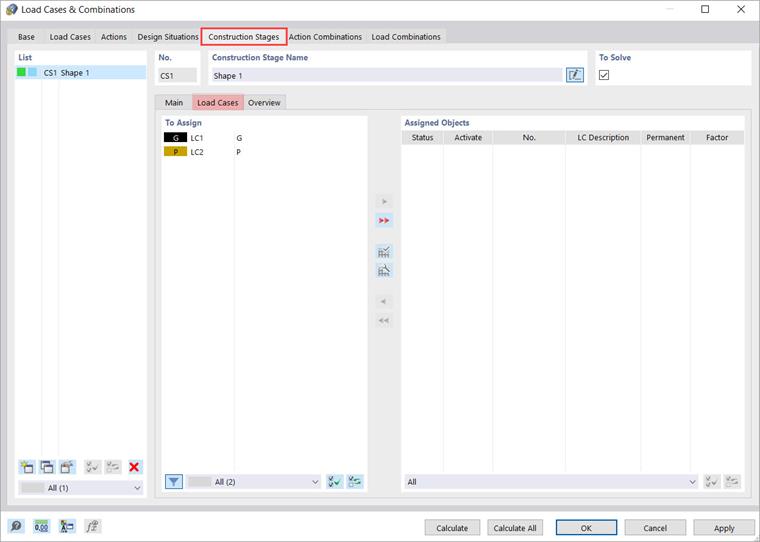
Task: Click the third icon in bottom-left toolbar
Action: coord(67,526)
